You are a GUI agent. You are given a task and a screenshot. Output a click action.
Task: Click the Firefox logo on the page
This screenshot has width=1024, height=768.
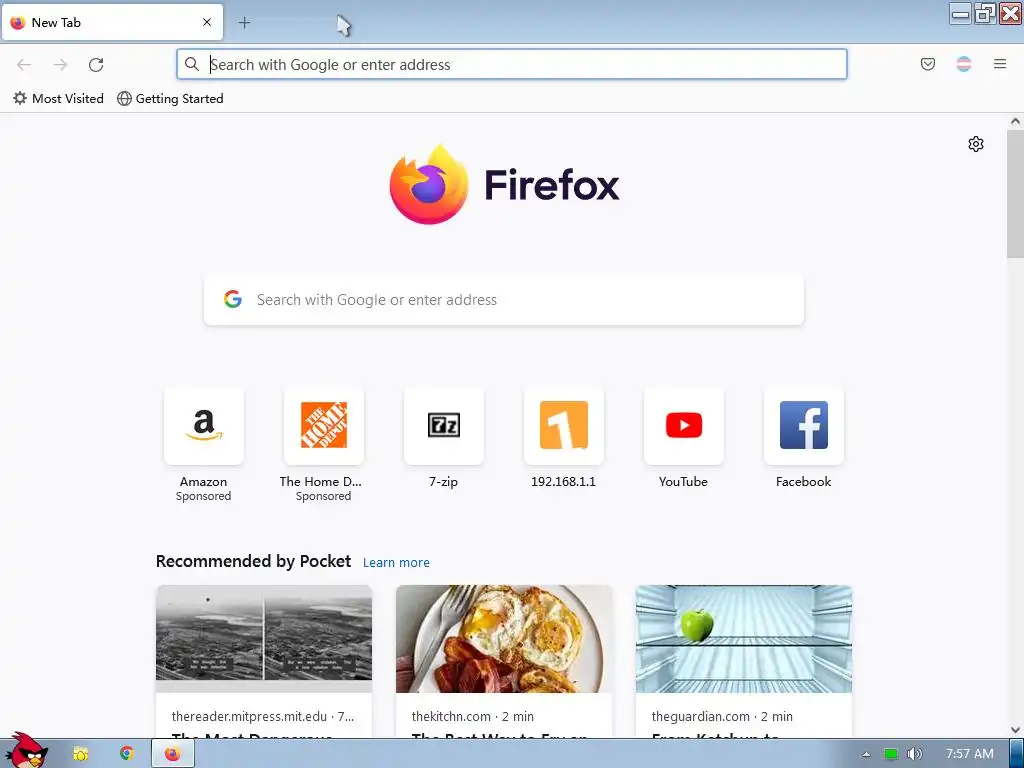pyautogui.click(x=504, y=184)
